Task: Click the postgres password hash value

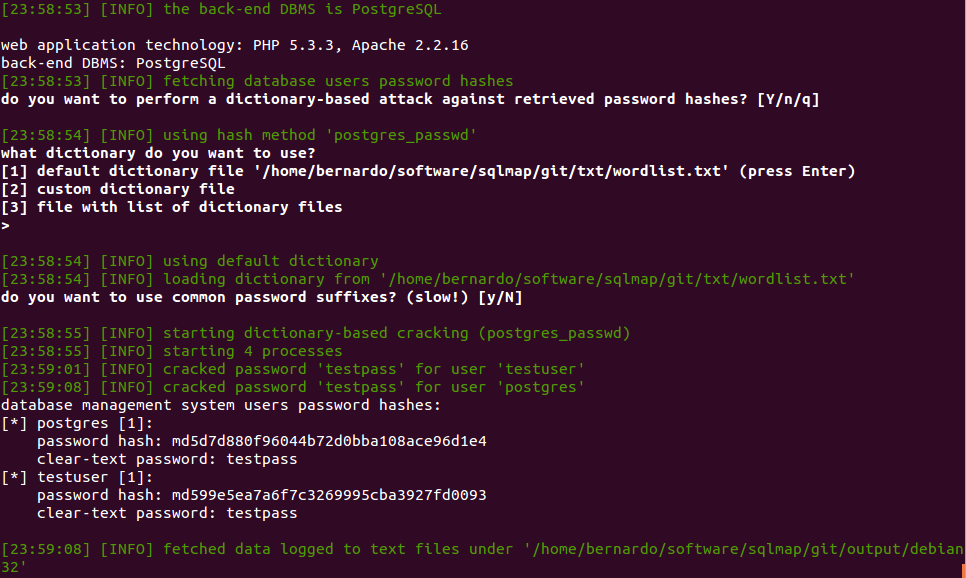Action: 329,441
